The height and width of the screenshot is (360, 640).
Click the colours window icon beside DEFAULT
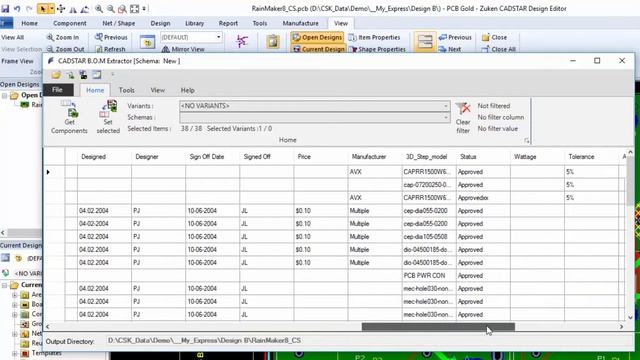click(x=147, y=42)
